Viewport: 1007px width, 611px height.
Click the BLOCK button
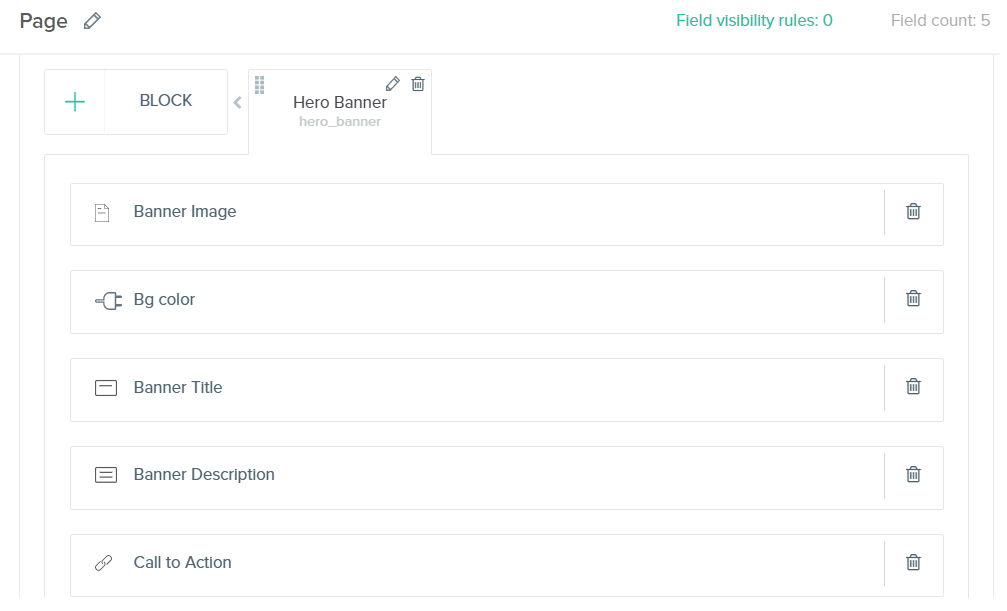click(x=166, y=101)
